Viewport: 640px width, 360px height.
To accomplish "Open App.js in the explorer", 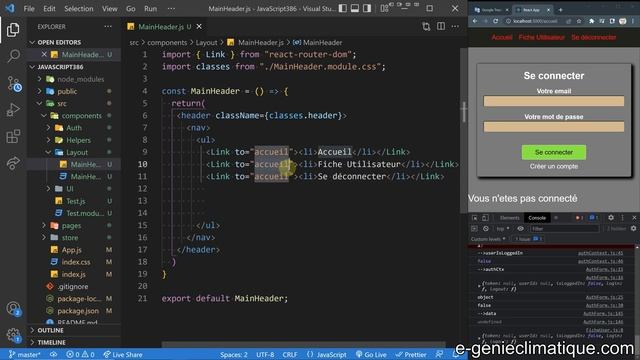I will 71,250.
